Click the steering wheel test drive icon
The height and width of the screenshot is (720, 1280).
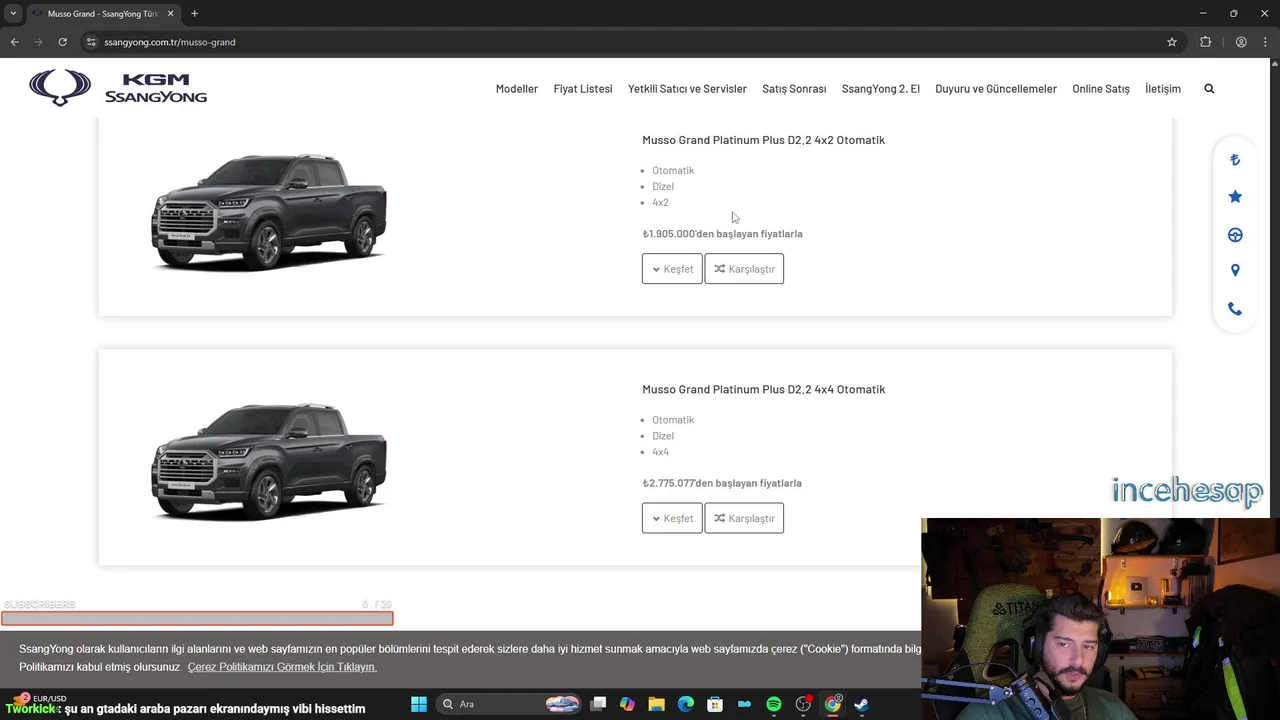(x=1235, y=235)
